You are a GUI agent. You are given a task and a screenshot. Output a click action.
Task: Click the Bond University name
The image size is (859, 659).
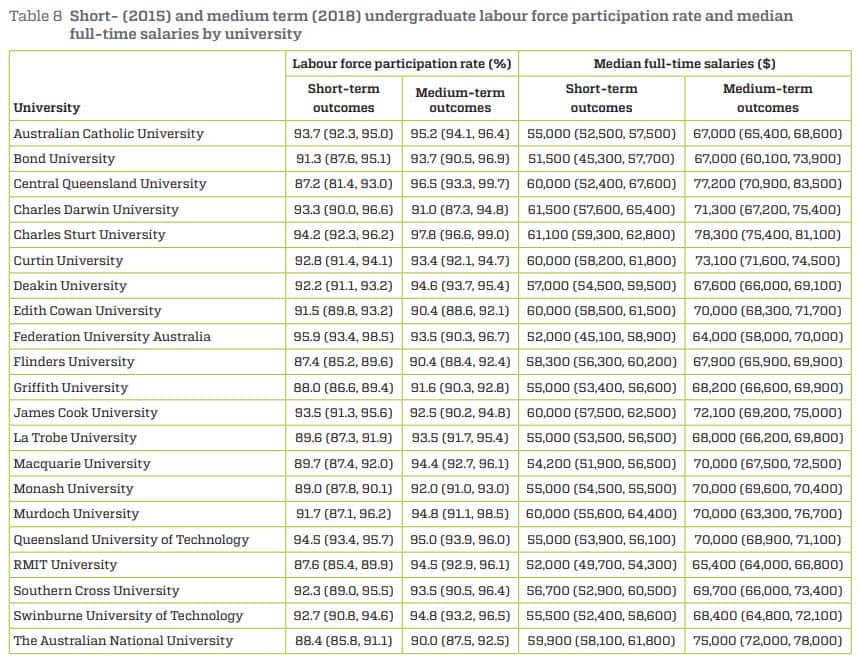66,158
